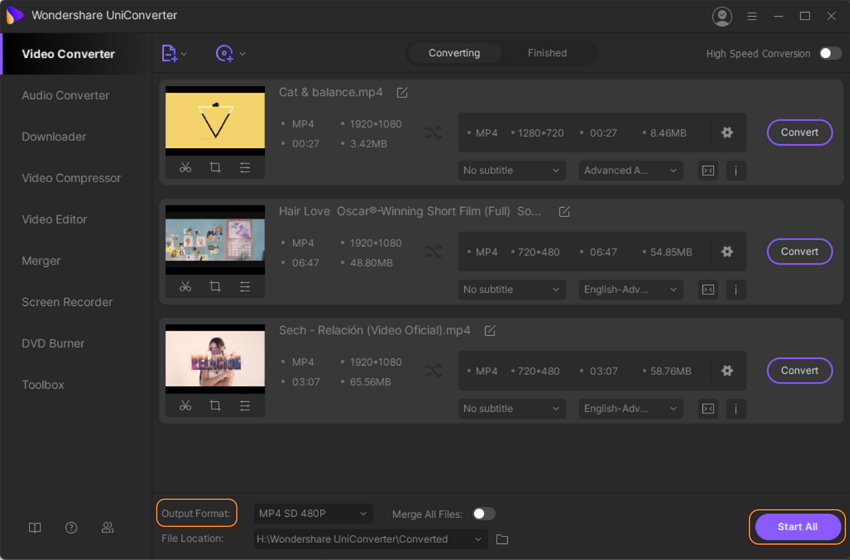Image resolution: width=850 pixels, height=560 pixels.
Task: Convert the Hair Love video file
Action: [x=800, y=252]
